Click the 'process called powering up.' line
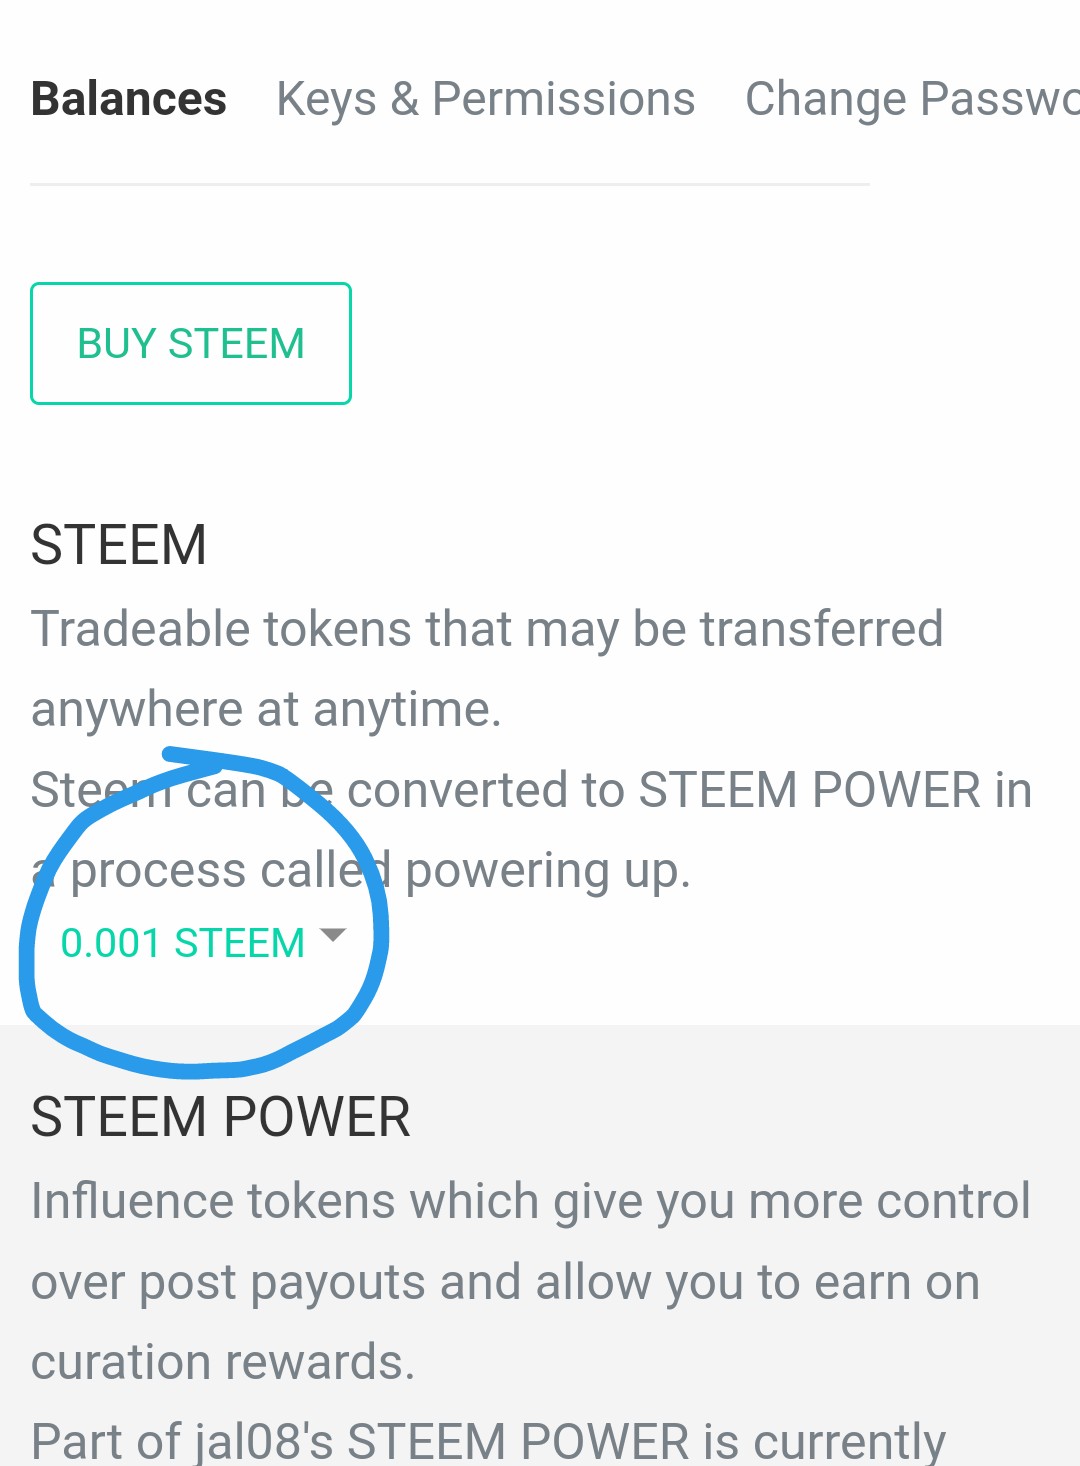This screenshot has width=1080, height=1466. pos(380,870)
